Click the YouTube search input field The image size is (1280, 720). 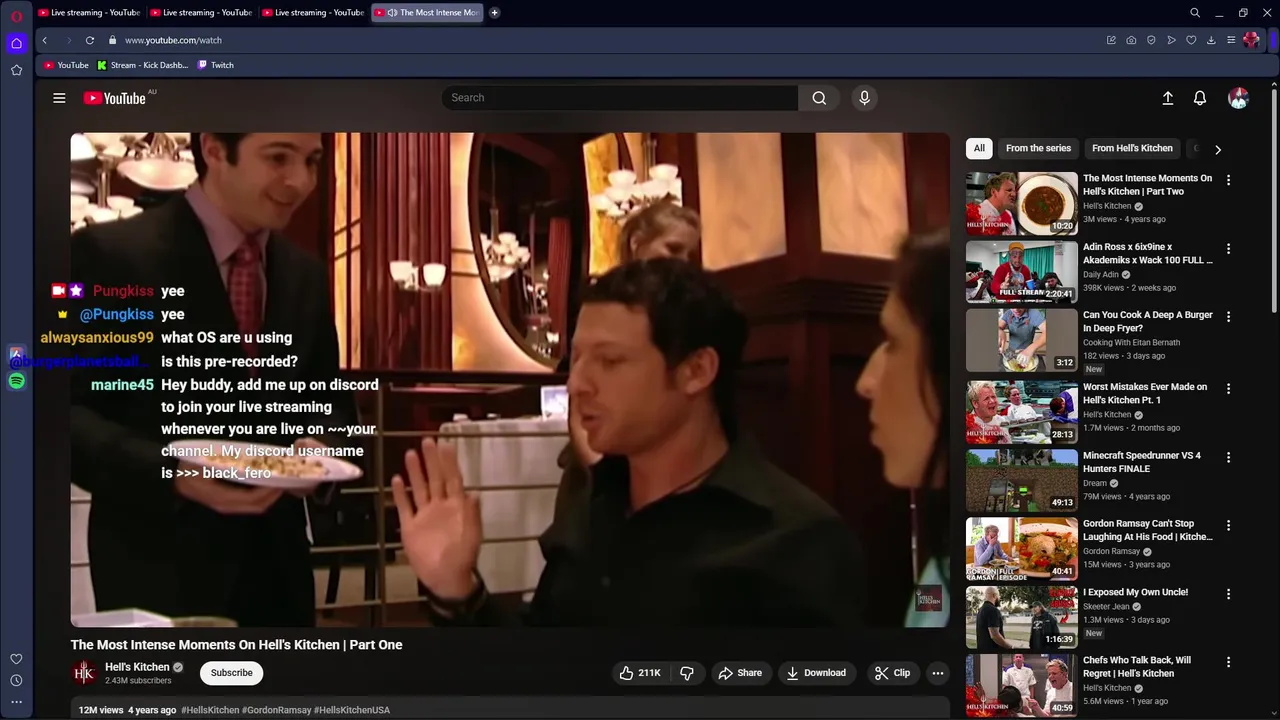tap(620, 98)
